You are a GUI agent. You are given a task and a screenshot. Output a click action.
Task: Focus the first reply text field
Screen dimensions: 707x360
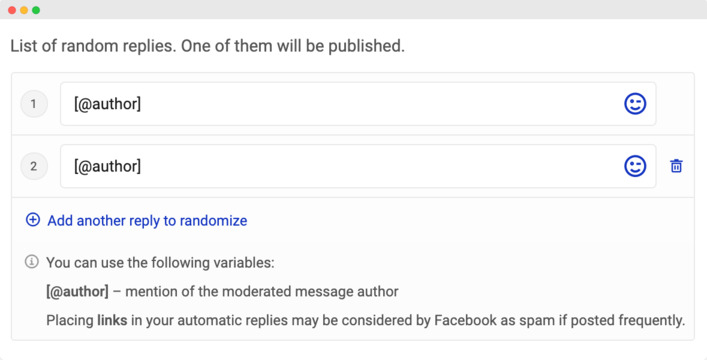click(x=358, y=104)
